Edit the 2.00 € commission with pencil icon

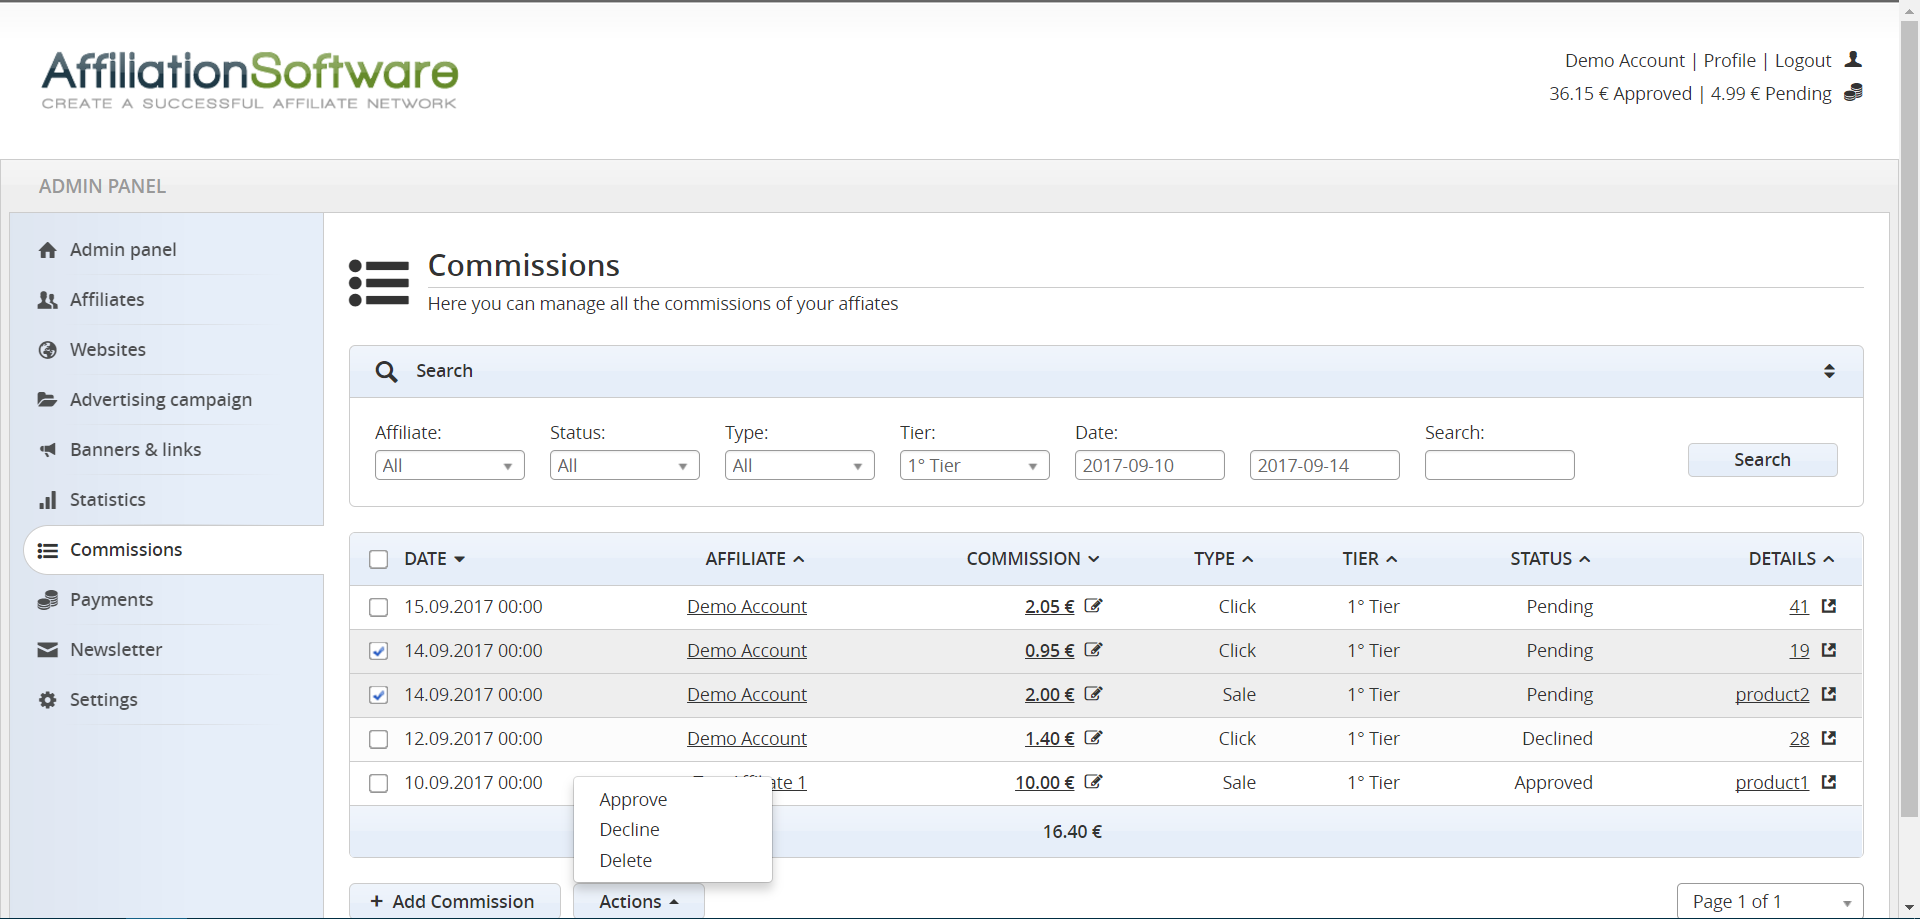[x=1093, y=694]
